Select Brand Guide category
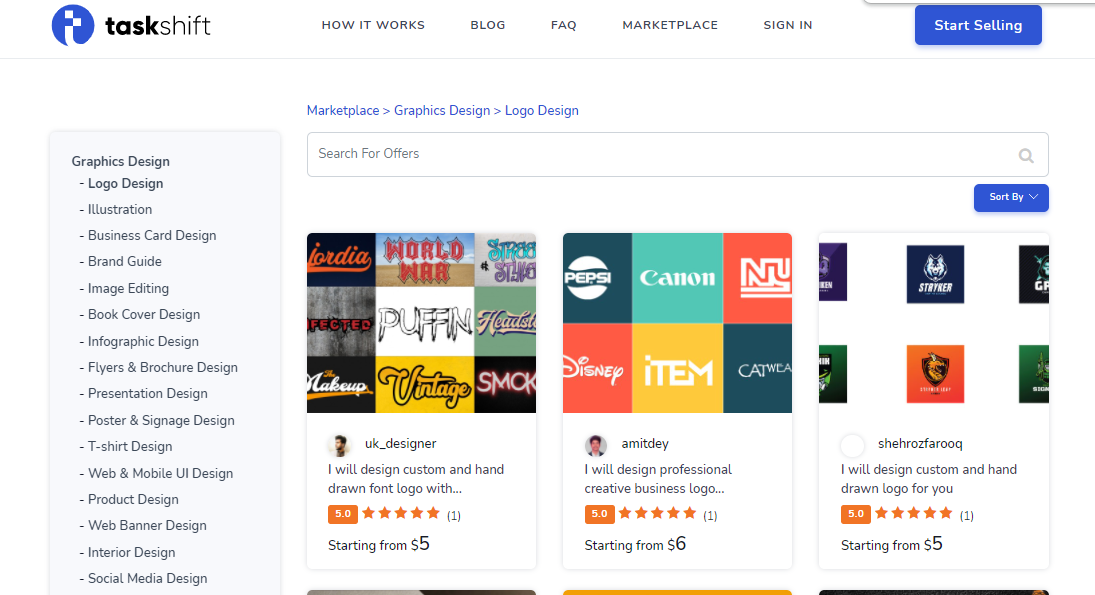Image resolution: width=1095 pixels, height=595 pixels. [x=124, y=261]
